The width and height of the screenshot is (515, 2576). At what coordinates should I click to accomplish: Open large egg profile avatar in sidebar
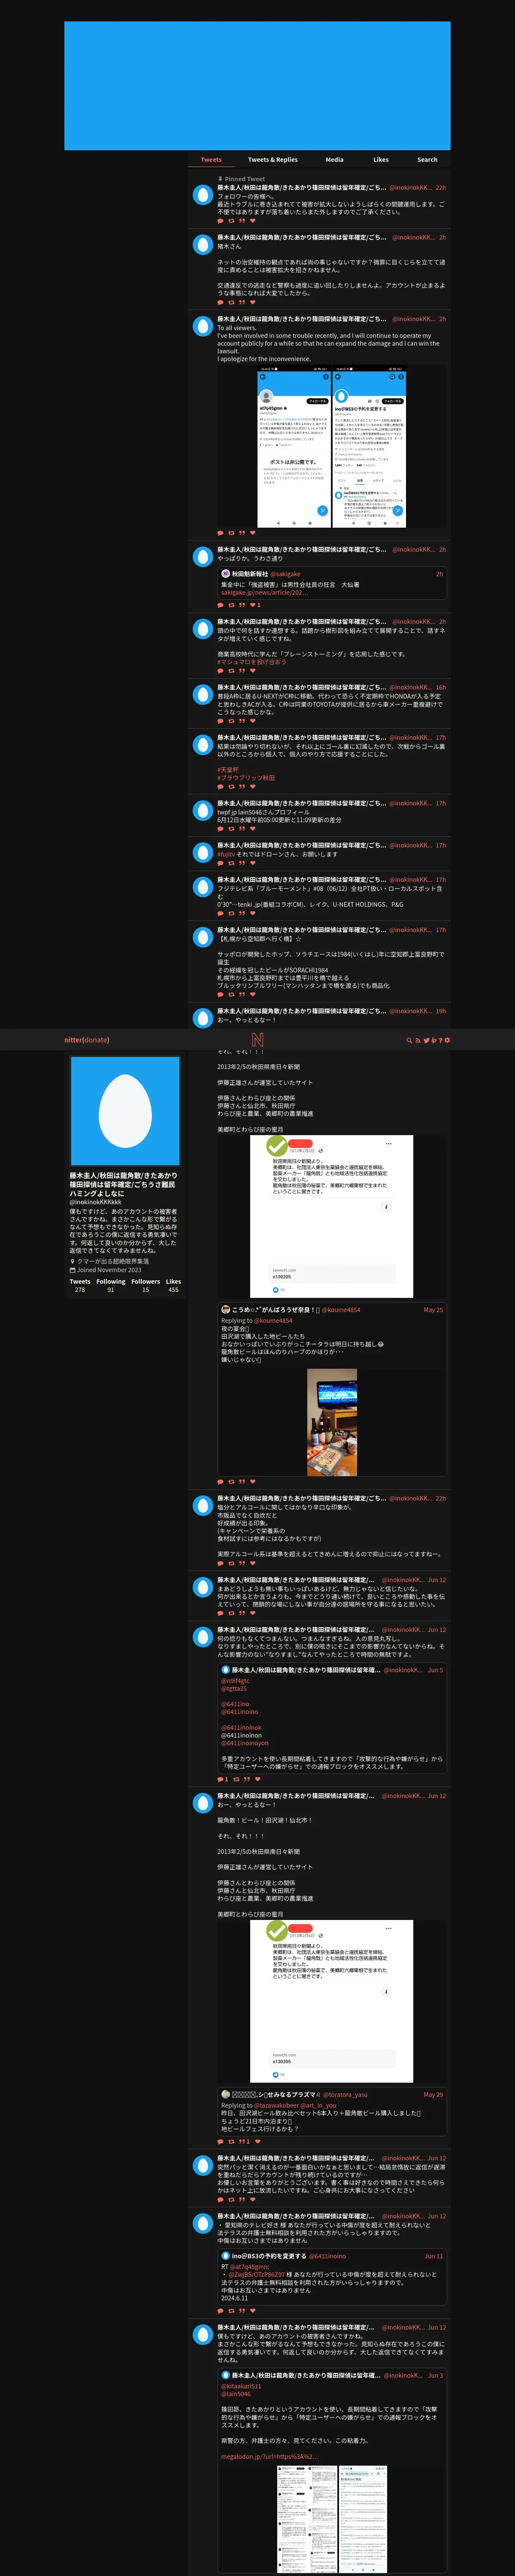125,1111
